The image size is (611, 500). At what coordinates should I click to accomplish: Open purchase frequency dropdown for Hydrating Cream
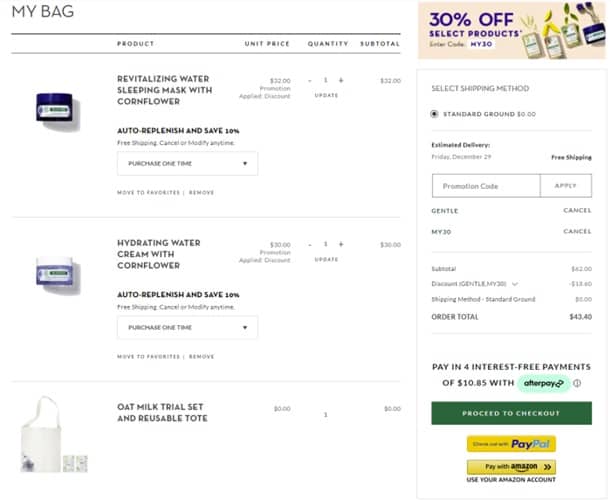pyautogui.click(x=187, y=327)
